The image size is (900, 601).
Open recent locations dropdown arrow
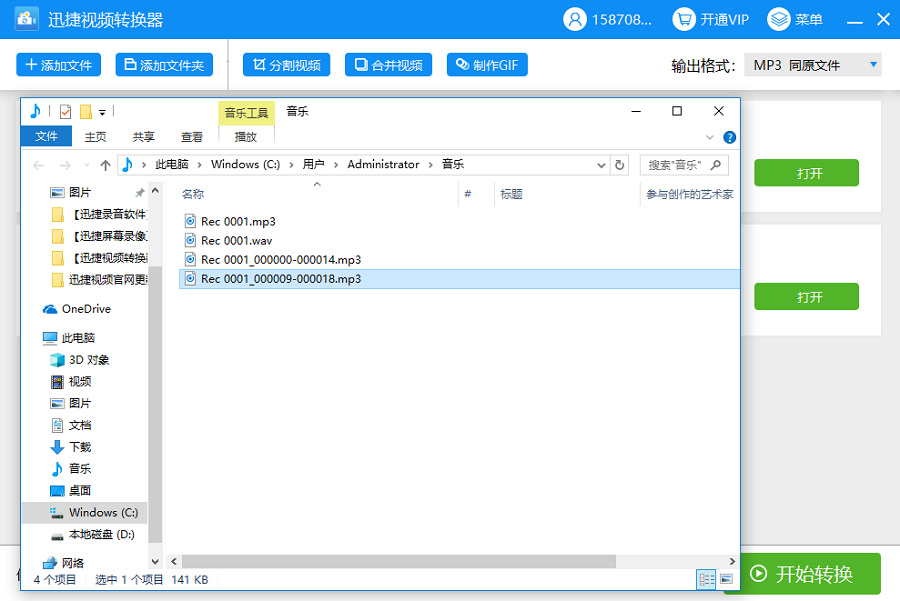click(87, 165)
